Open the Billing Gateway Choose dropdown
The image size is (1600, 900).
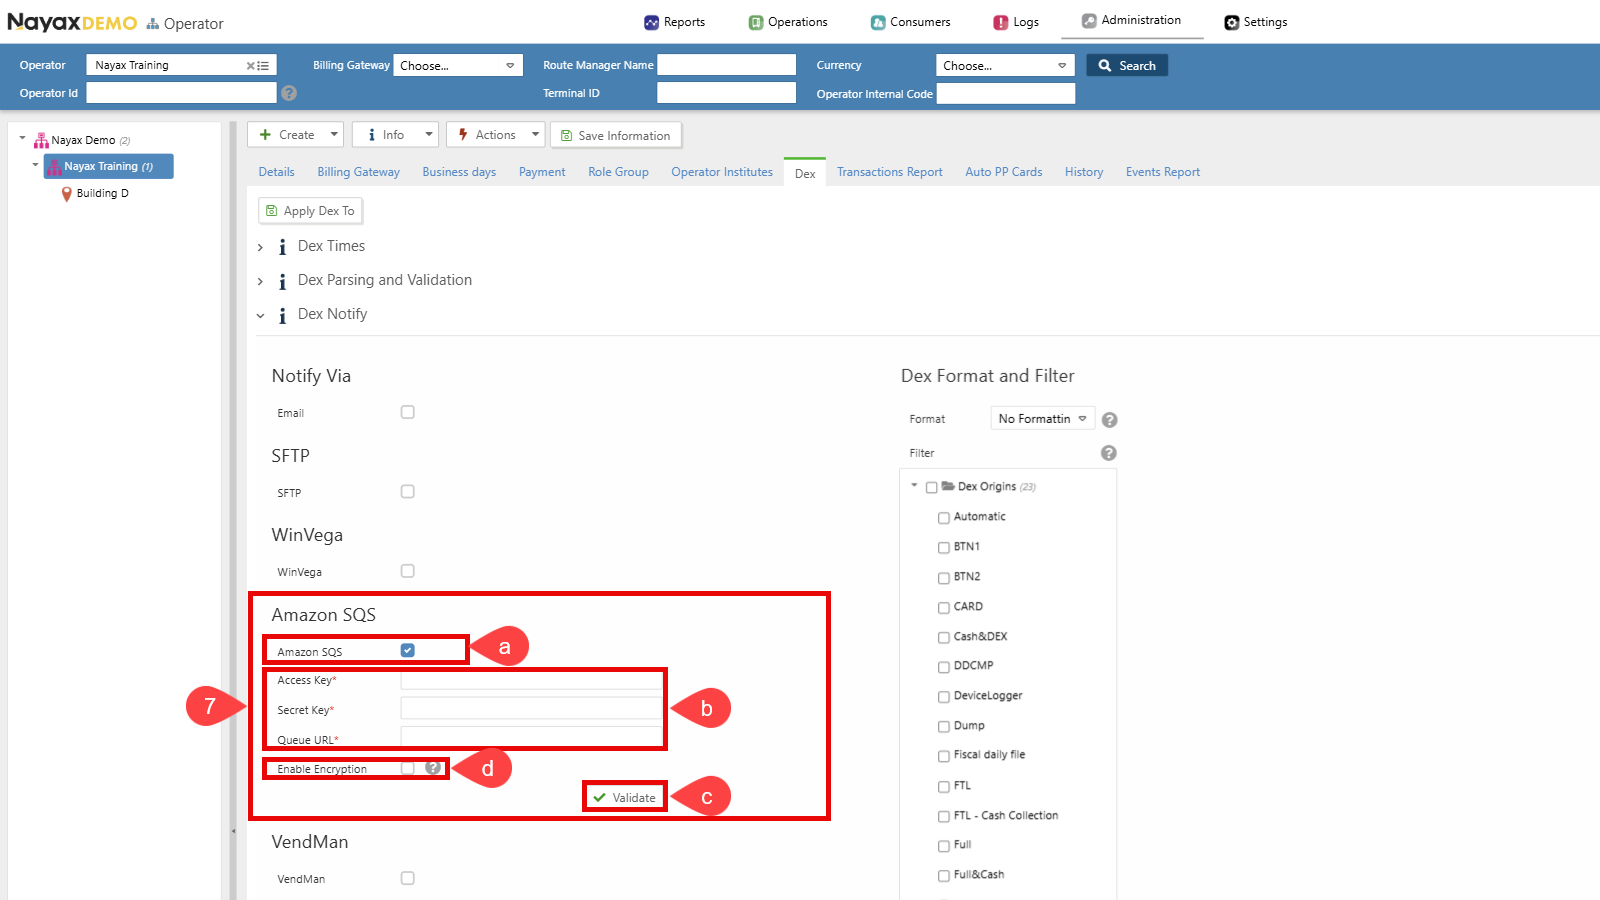click(458, 65)
